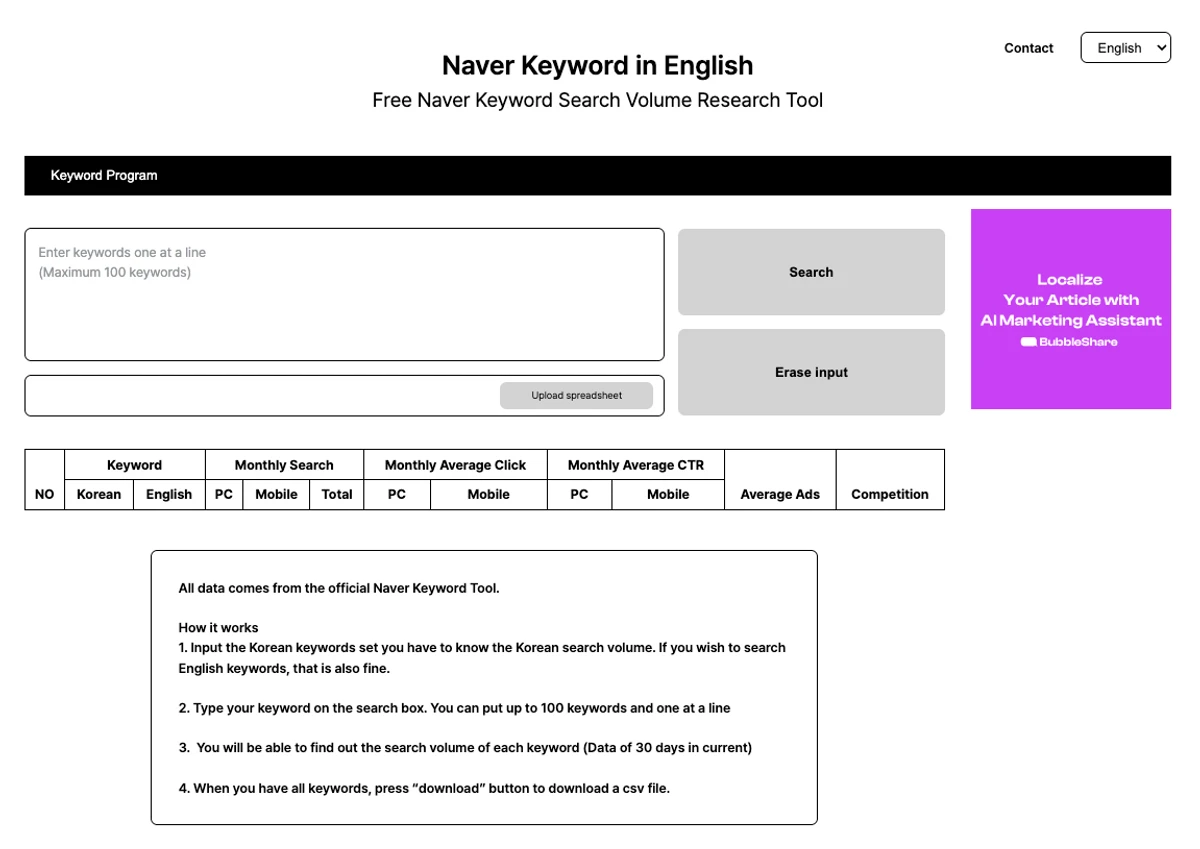Open the BubbleShare AI Marketing Assistant banner
Viewport: 1200px width, 849px height.
[x=1071, y=309]
